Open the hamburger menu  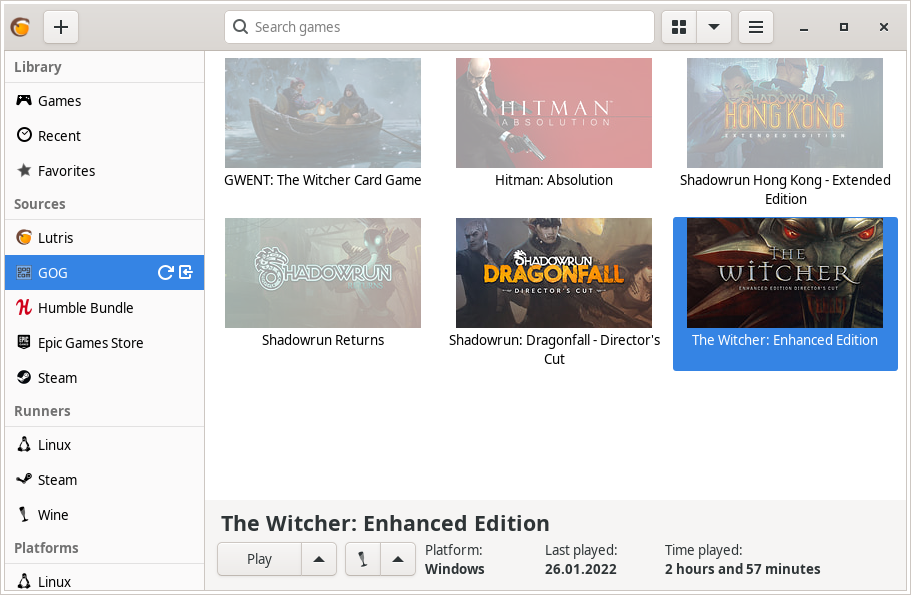pyautogui.click(x=755, y=27)
